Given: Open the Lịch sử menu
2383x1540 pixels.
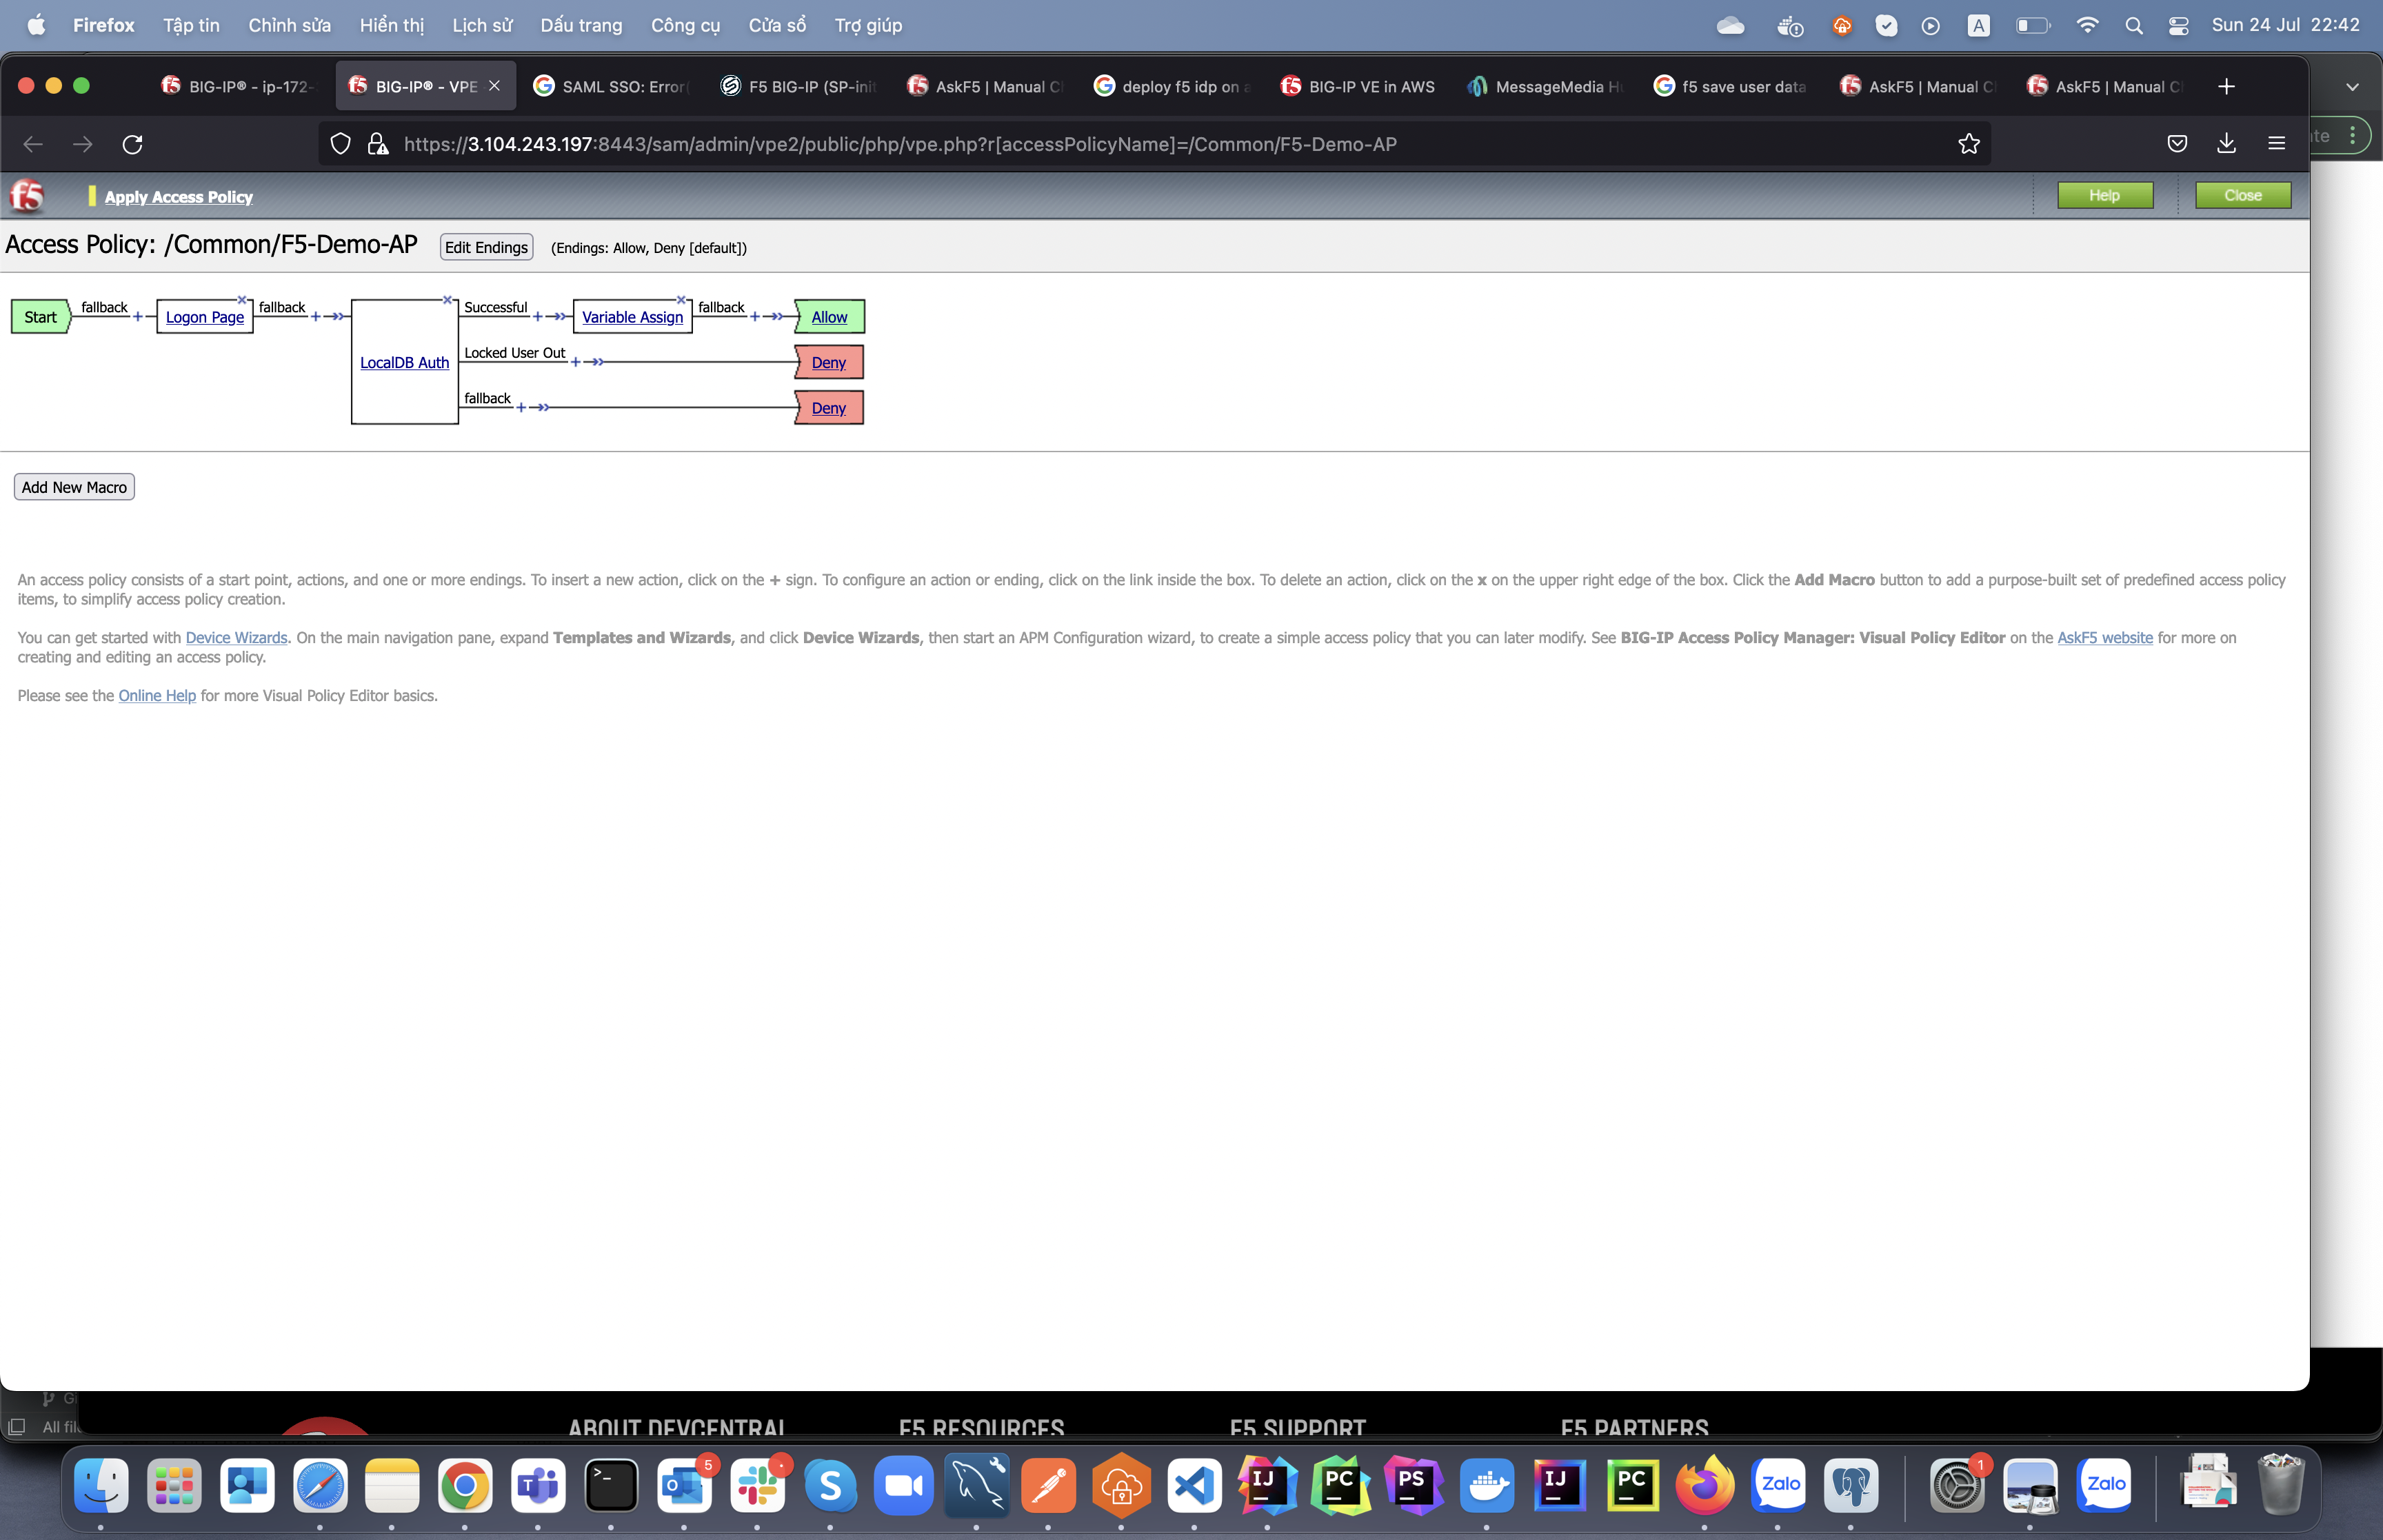Looking at the screenshot, I should coord(481,26).
